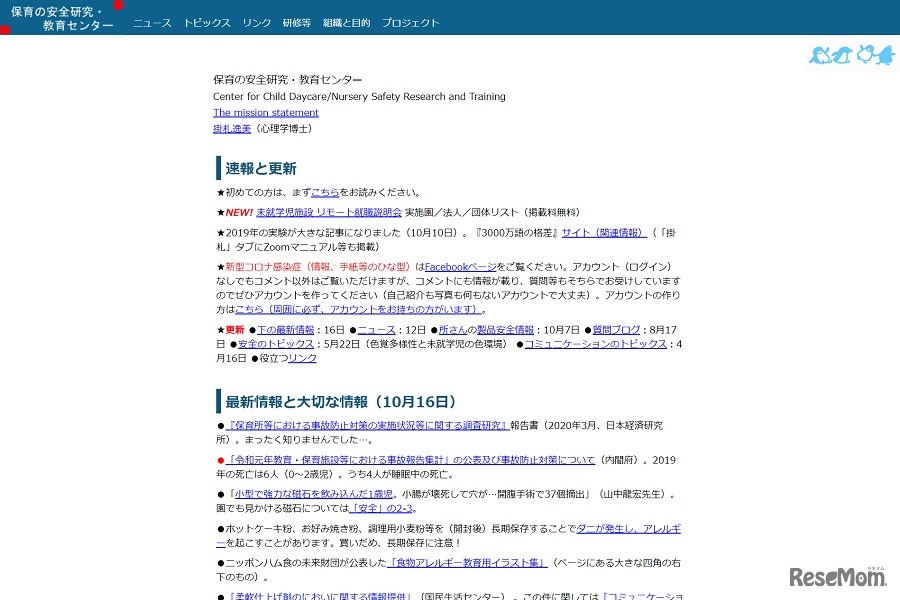Open the トピックス navigation item

pyautogui.click(x=207, y=22)
